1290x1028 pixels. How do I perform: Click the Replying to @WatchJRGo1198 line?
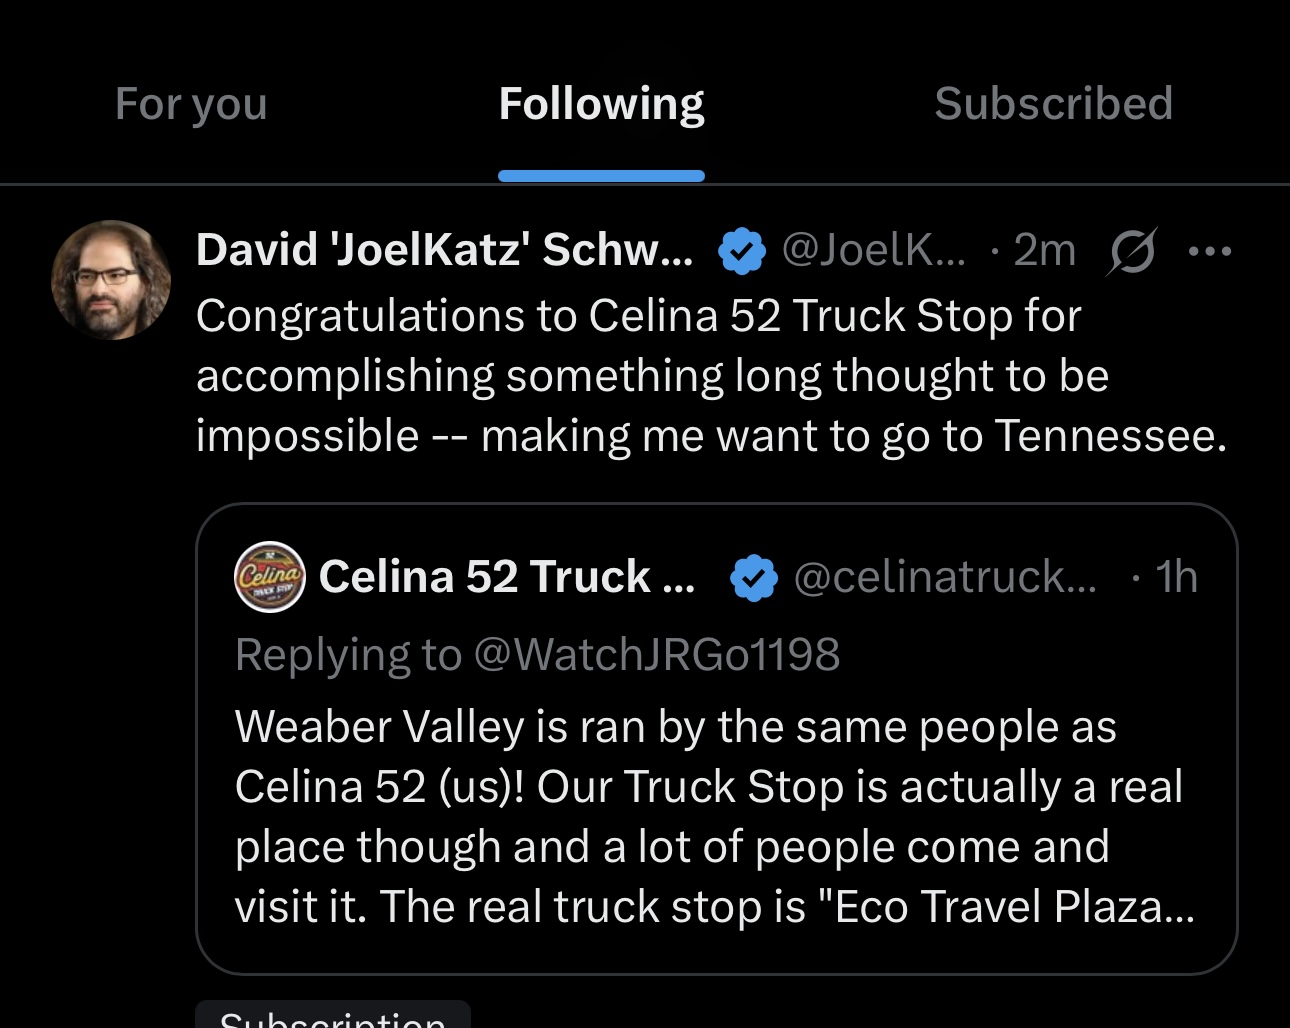point(537,655)
